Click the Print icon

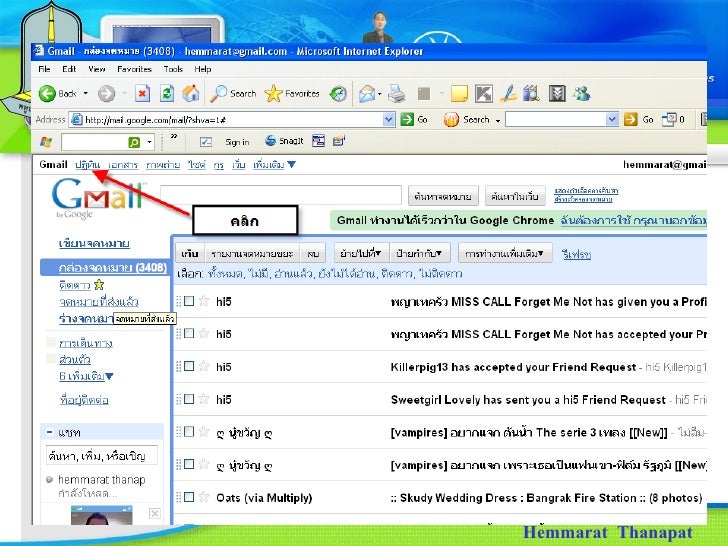pyautogui.click(x=396, y=94)
